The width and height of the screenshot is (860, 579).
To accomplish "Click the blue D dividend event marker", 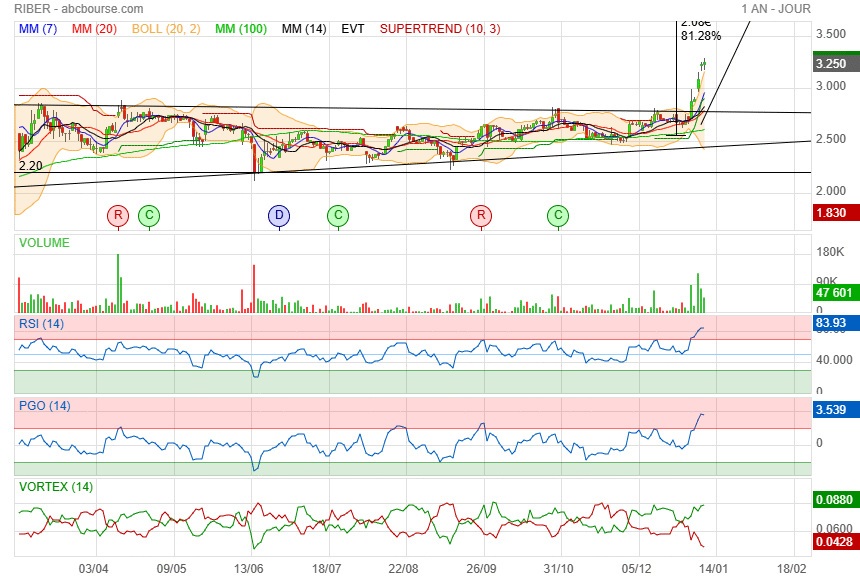I will coord(279,215).
